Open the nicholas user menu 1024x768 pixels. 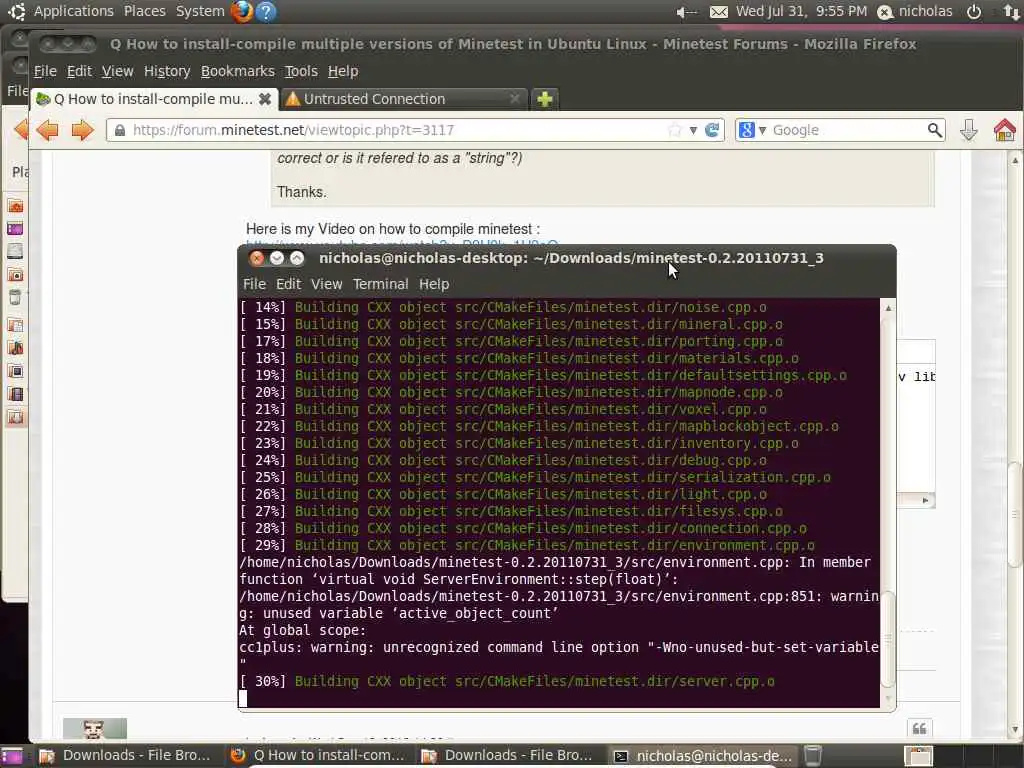pos(914,12)
